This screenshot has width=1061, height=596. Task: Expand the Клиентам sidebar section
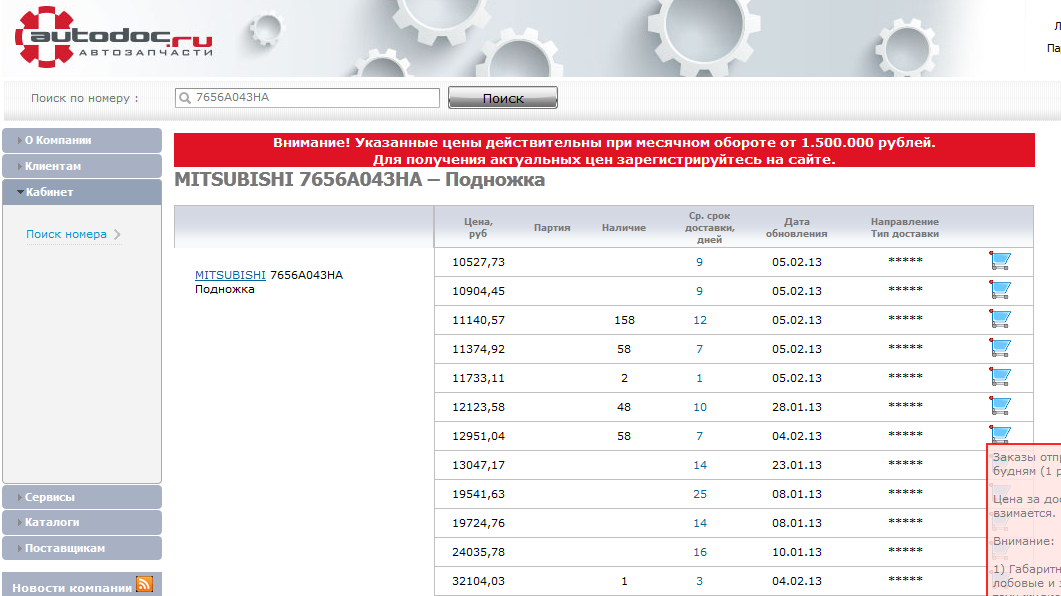[x=82, y=167]
